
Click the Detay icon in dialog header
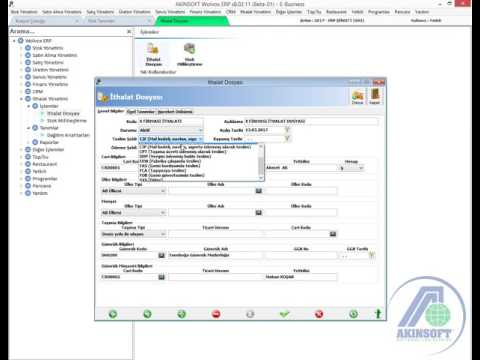click(x=357, y=96)
